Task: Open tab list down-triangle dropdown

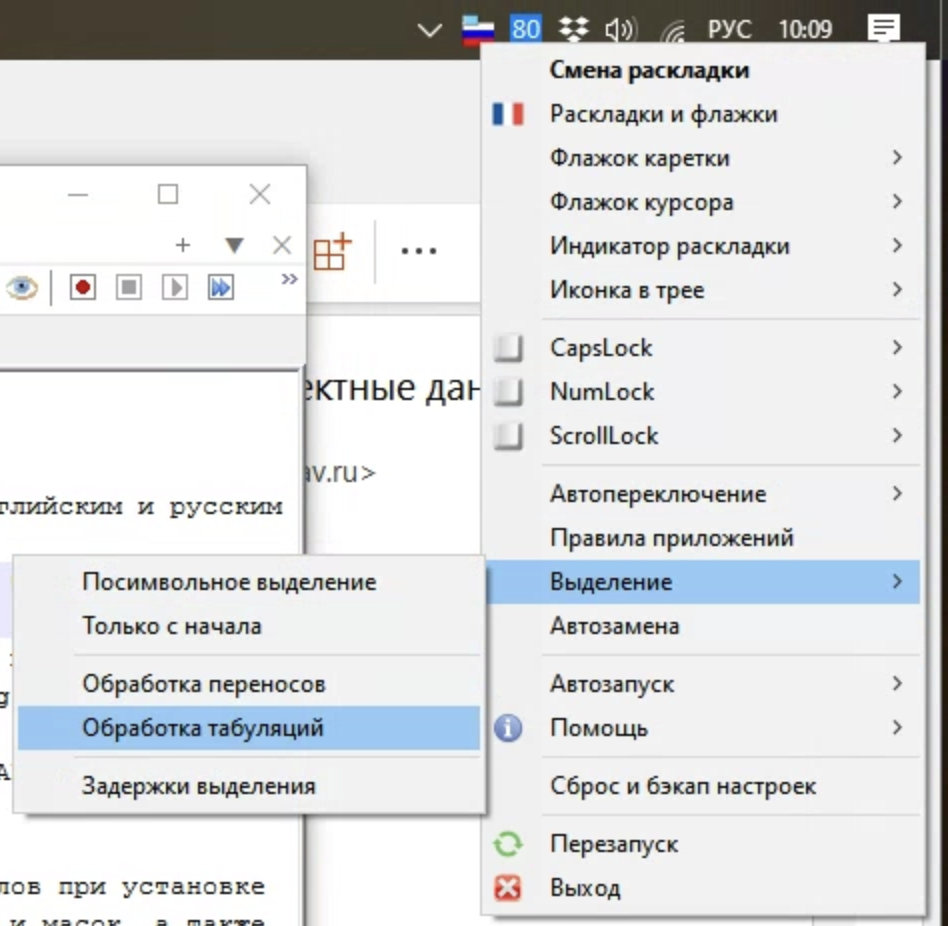Action: click(234, 245)
